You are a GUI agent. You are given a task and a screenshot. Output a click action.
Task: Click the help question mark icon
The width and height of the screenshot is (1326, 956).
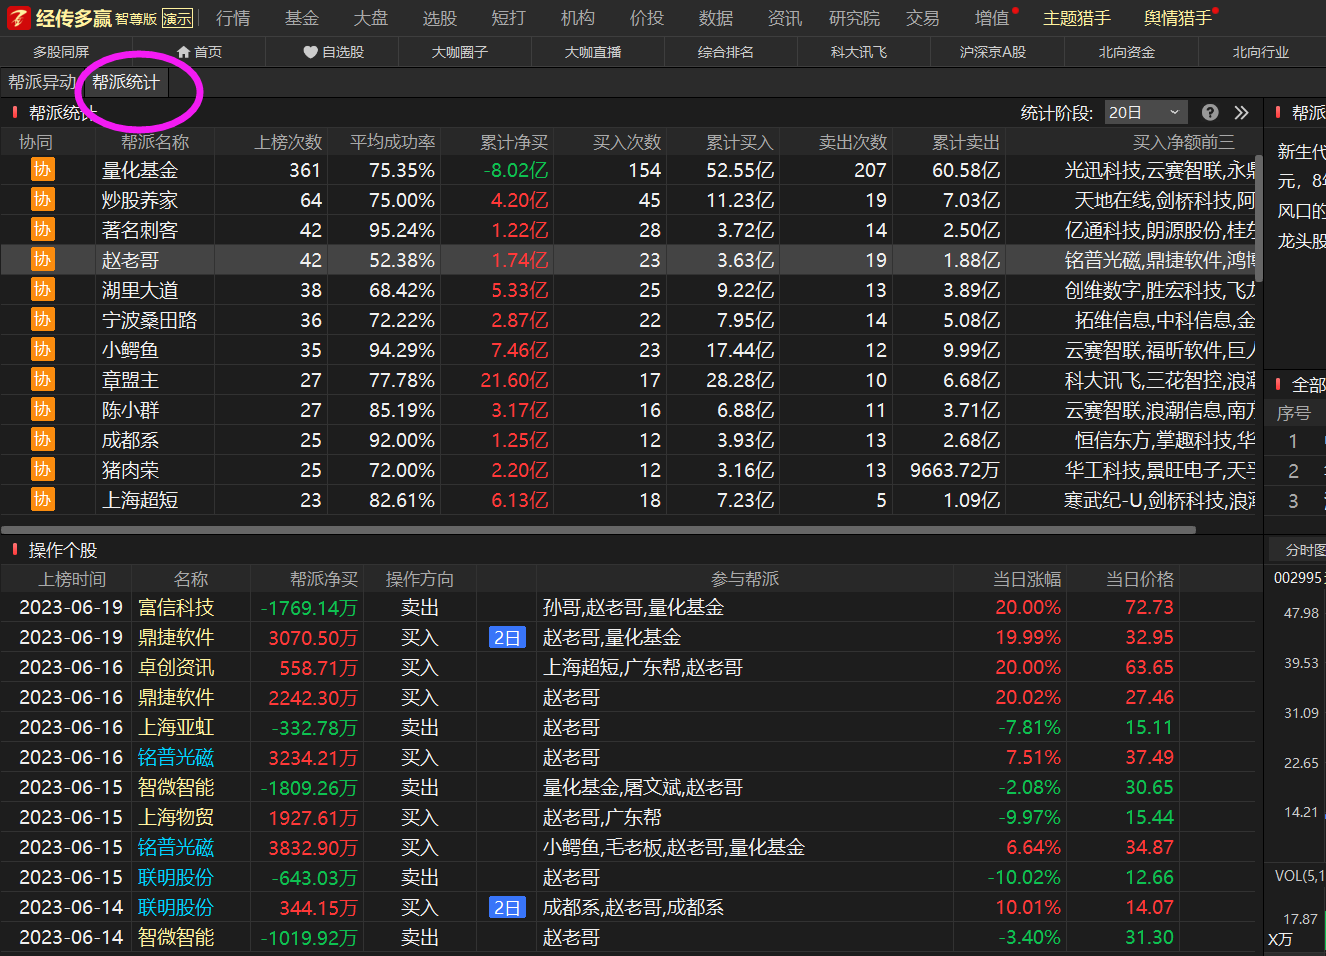(1210, 113)
